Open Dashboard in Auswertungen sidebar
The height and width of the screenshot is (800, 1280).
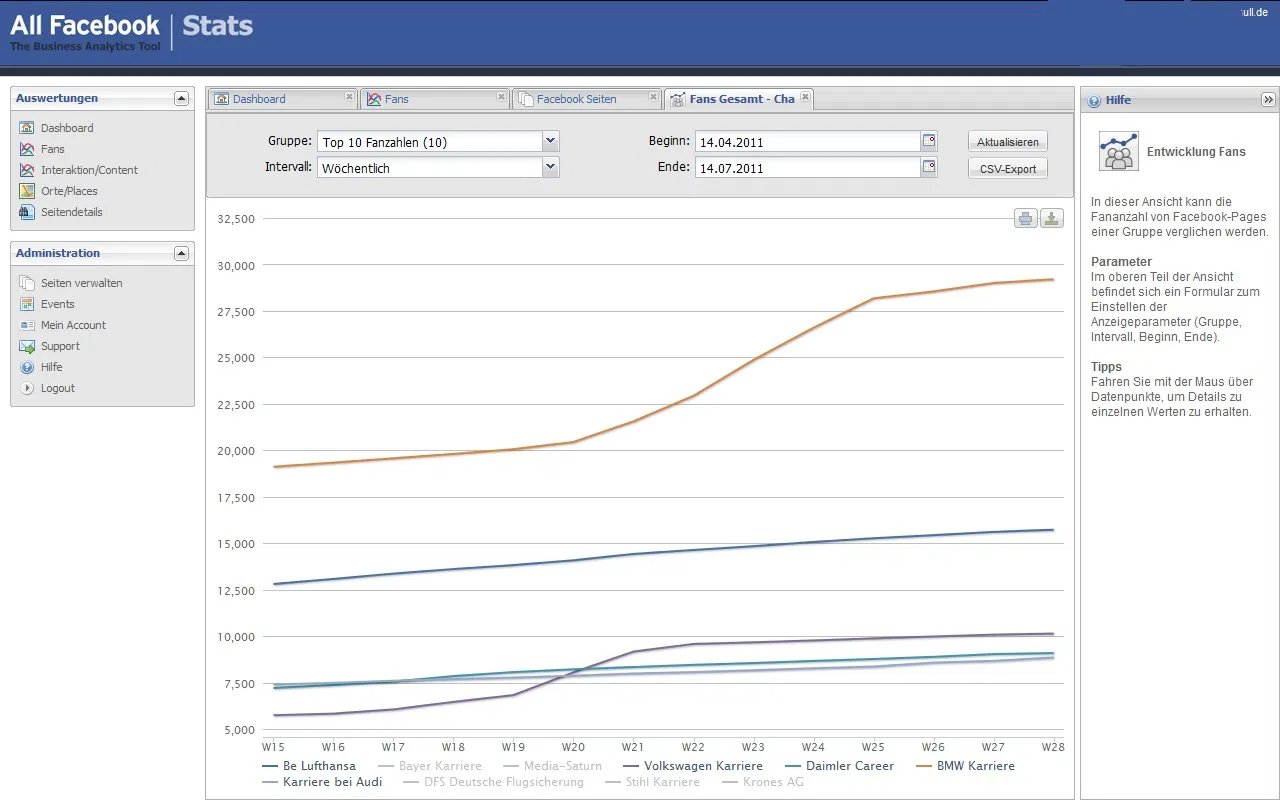click(67, 128)
